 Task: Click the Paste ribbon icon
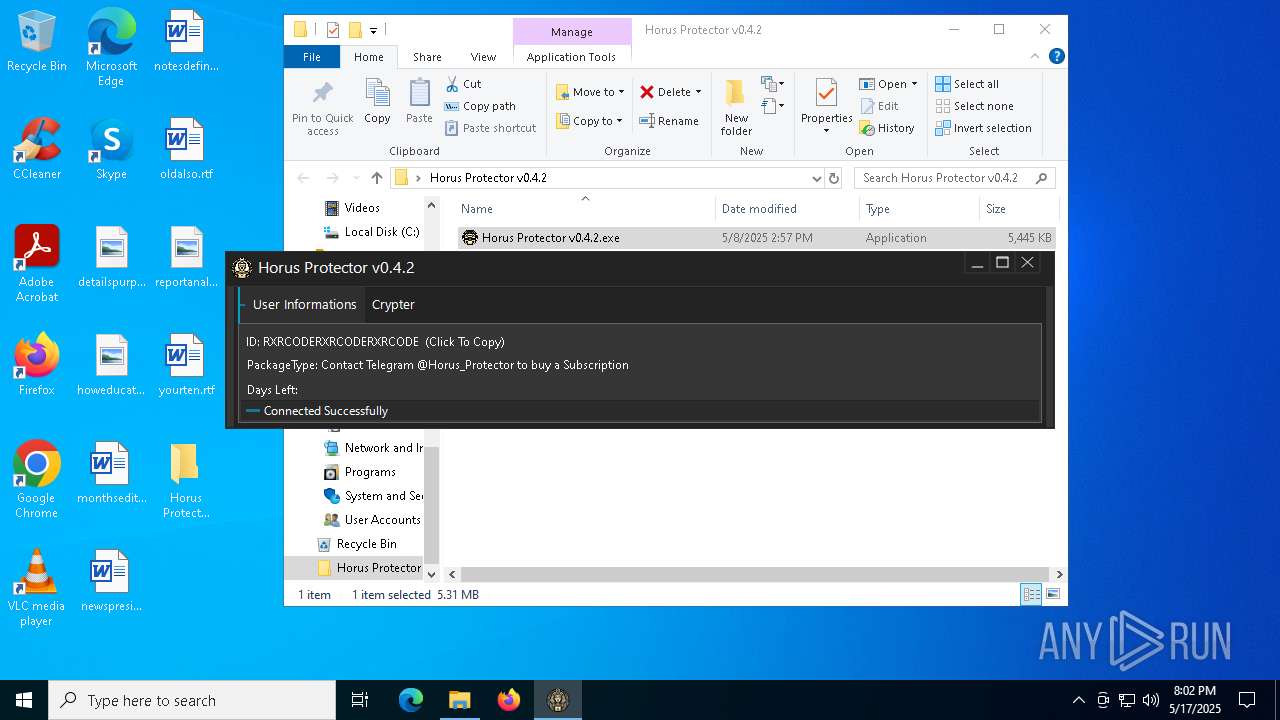(x=419, y=101)
